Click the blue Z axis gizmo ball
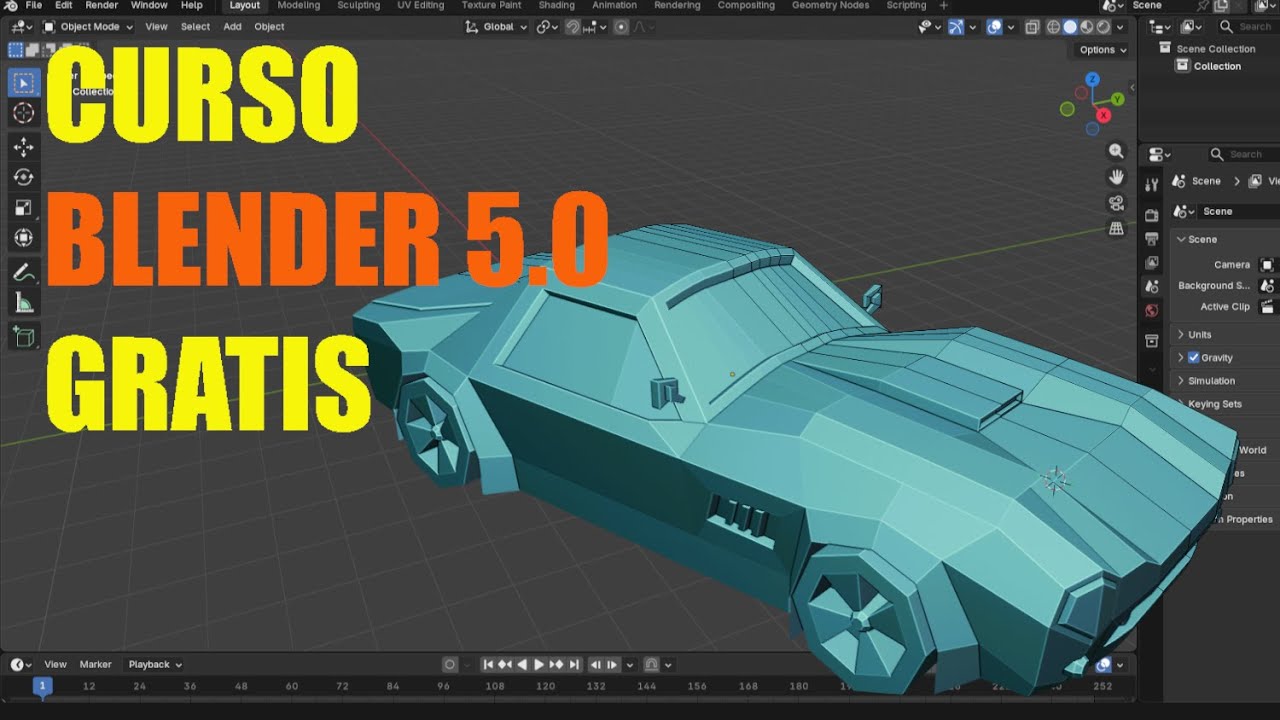 (x=1093, y=79)
